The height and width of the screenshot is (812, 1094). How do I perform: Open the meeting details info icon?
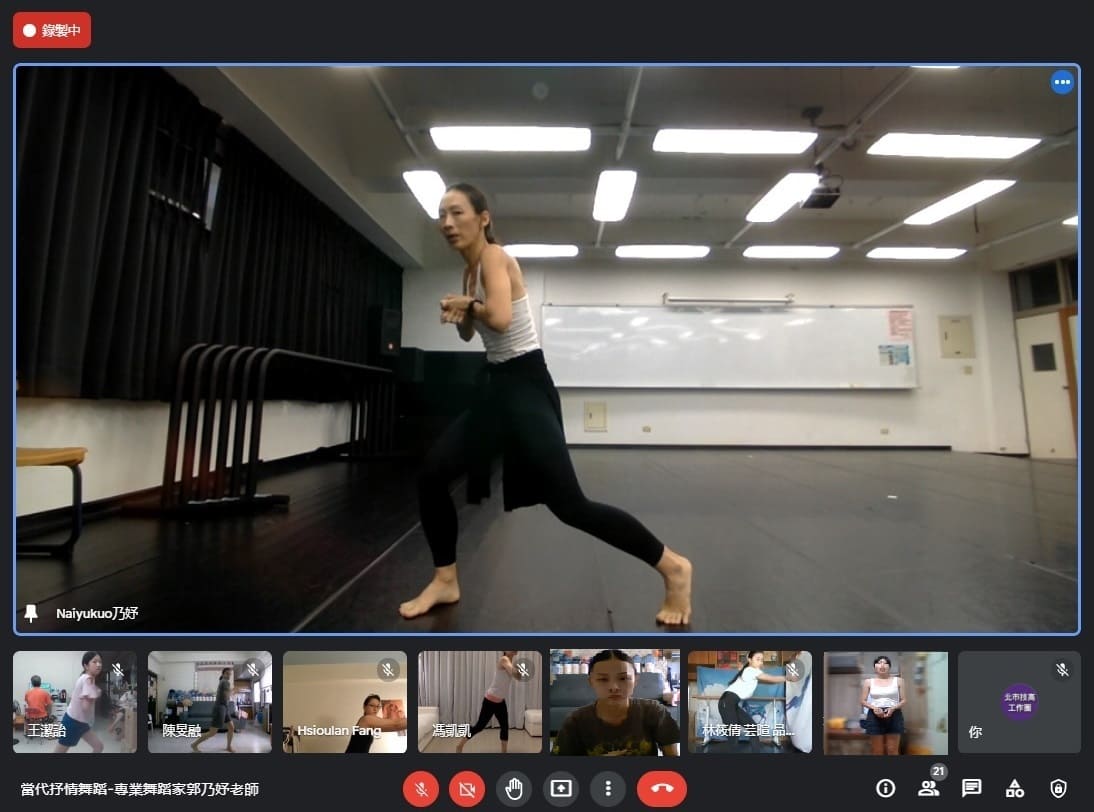(885, 788)
